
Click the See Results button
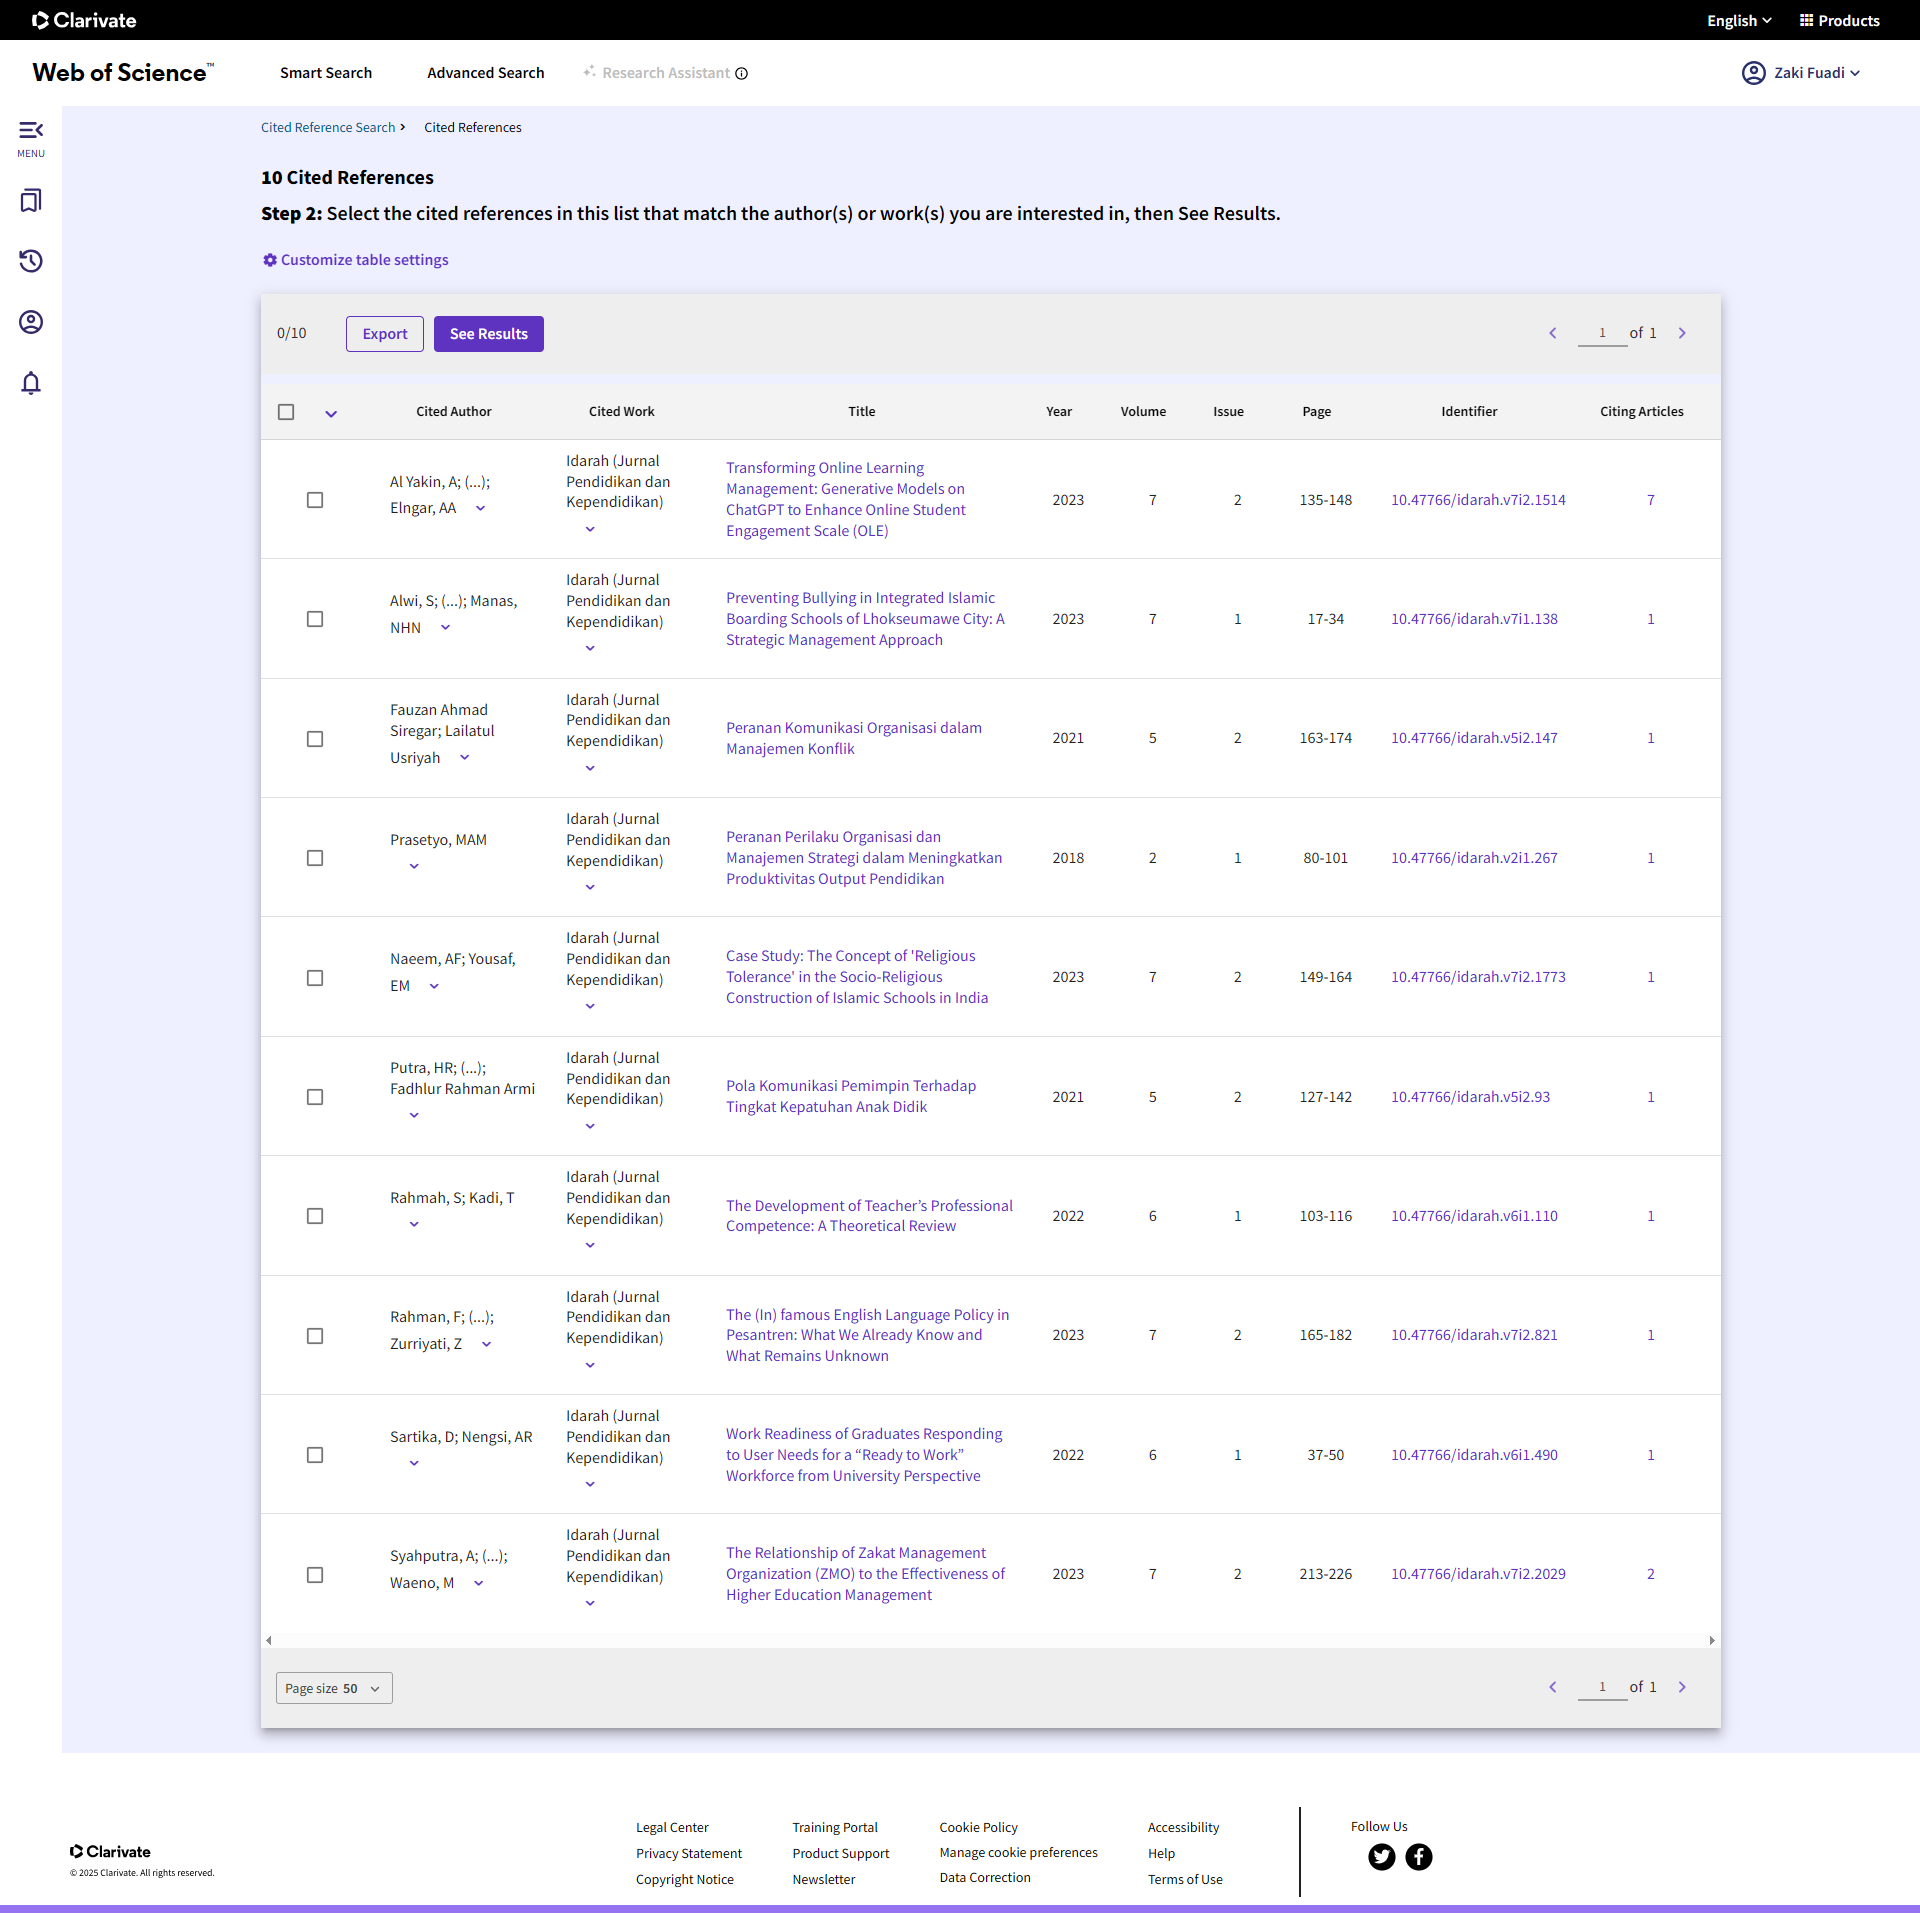point(488,334)
